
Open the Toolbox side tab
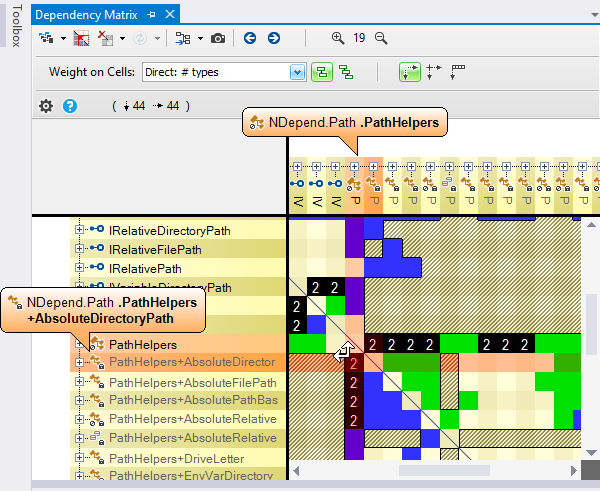(x=16, y=25)
